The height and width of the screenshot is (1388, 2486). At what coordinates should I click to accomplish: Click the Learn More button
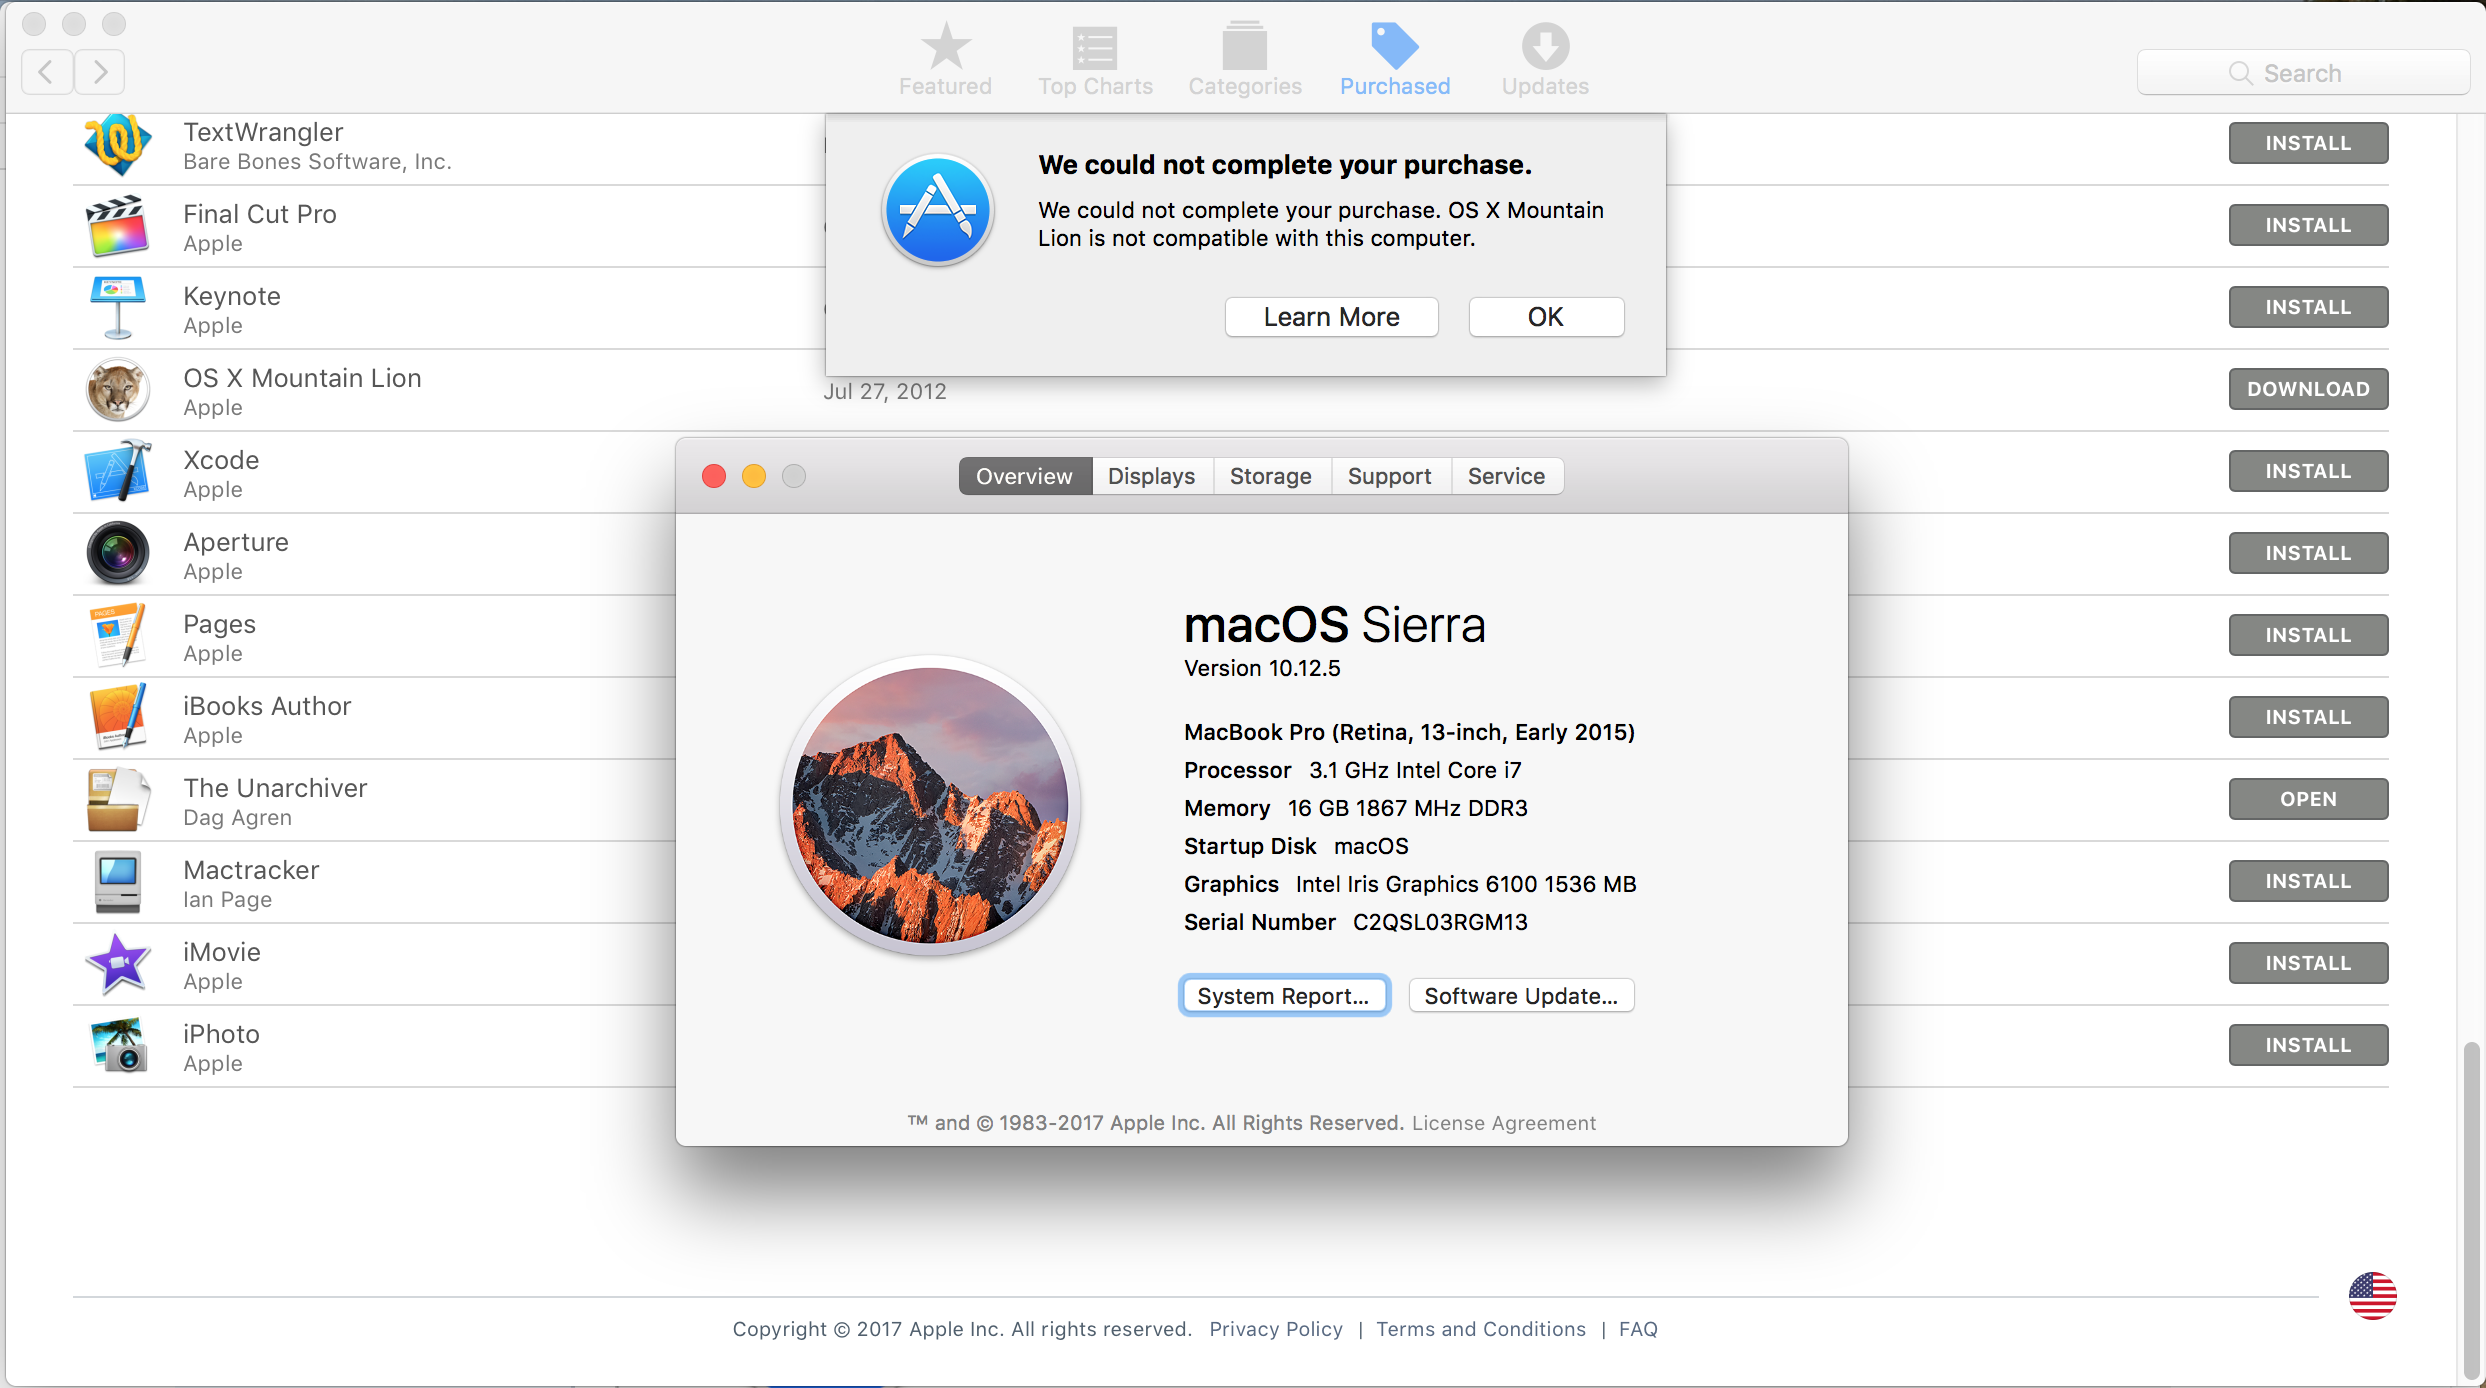pos(1331,317)
